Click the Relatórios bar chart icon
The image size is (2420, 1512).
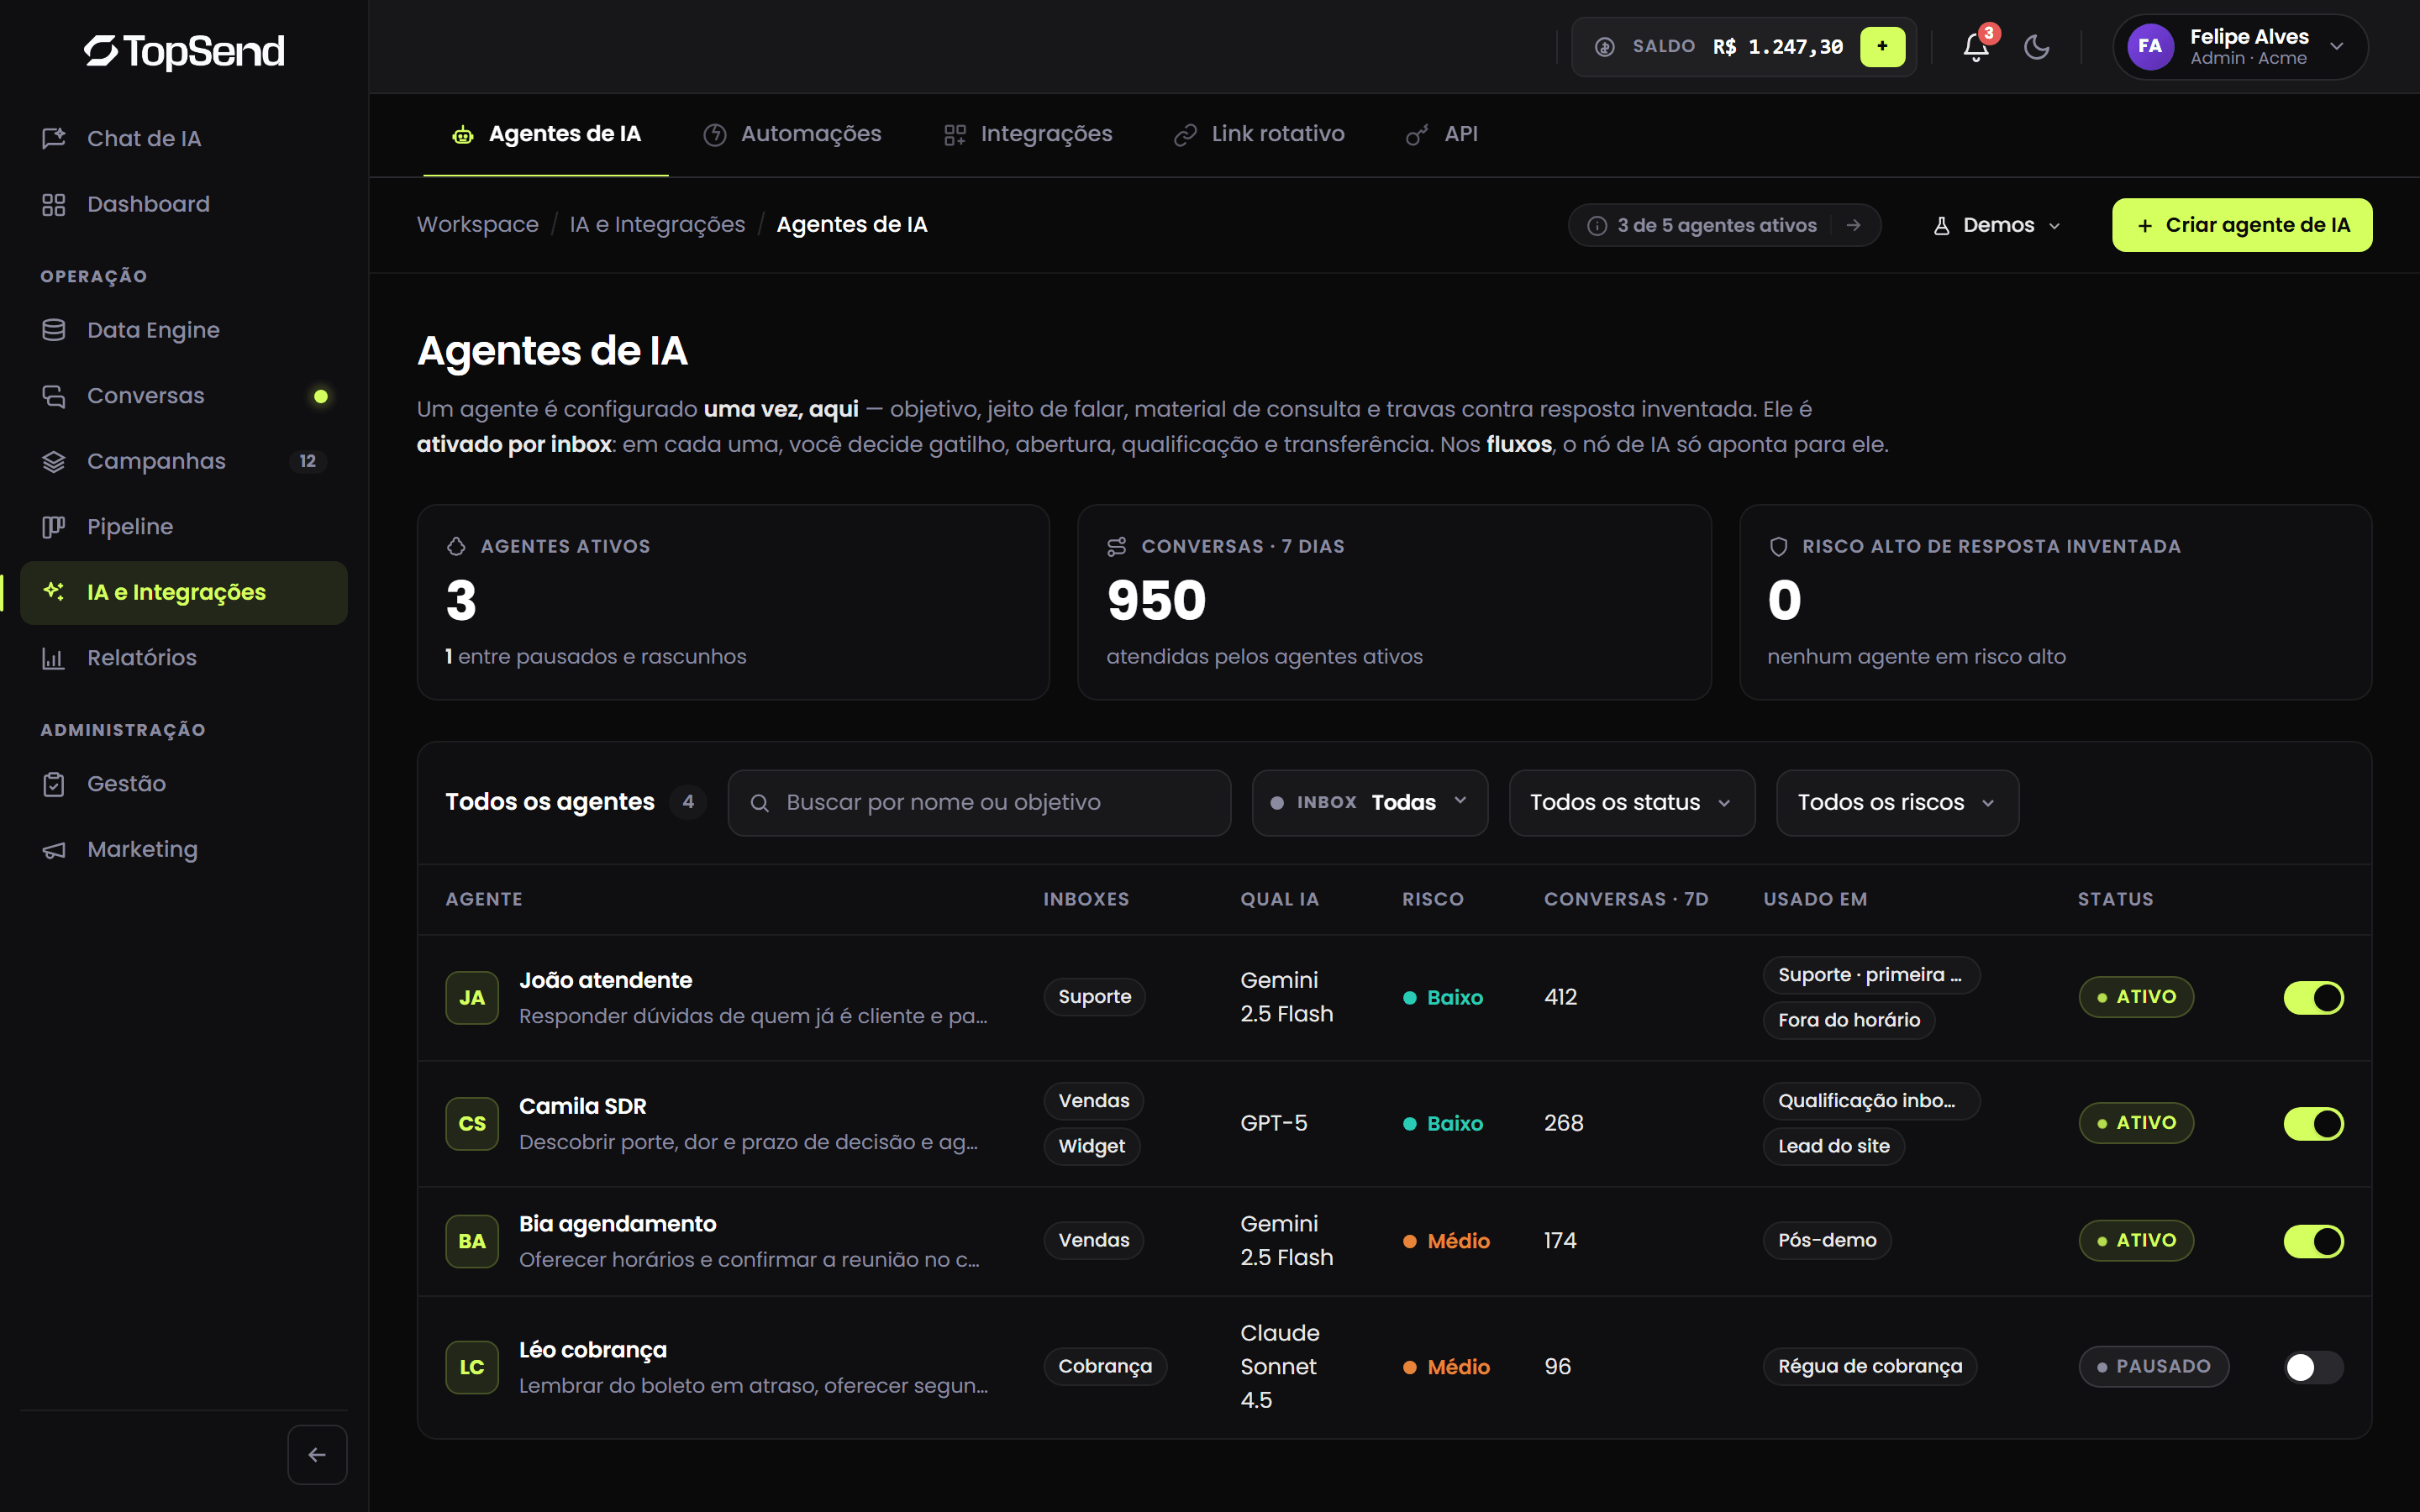(x=54, y=658)
